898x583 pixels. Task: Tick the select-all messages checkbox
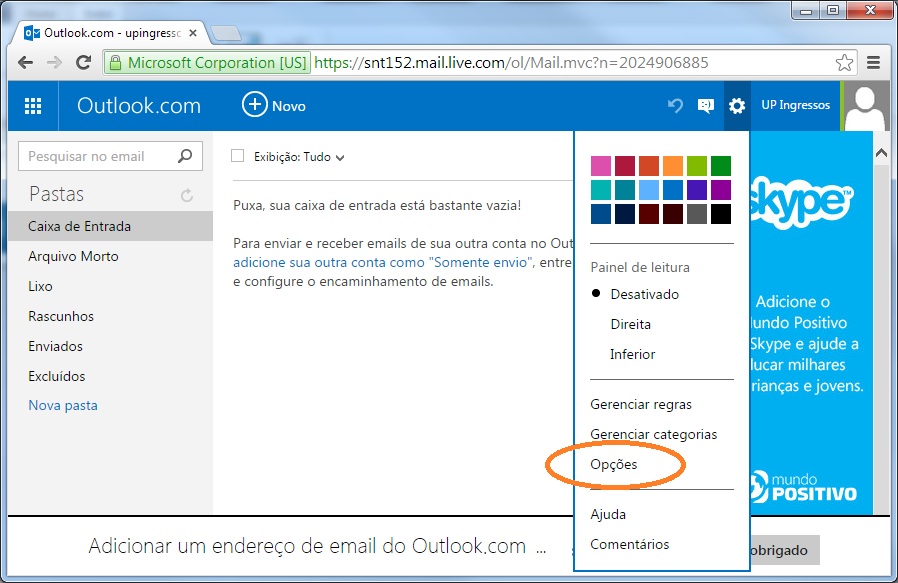pyautogui.click(x=238, y=156)
